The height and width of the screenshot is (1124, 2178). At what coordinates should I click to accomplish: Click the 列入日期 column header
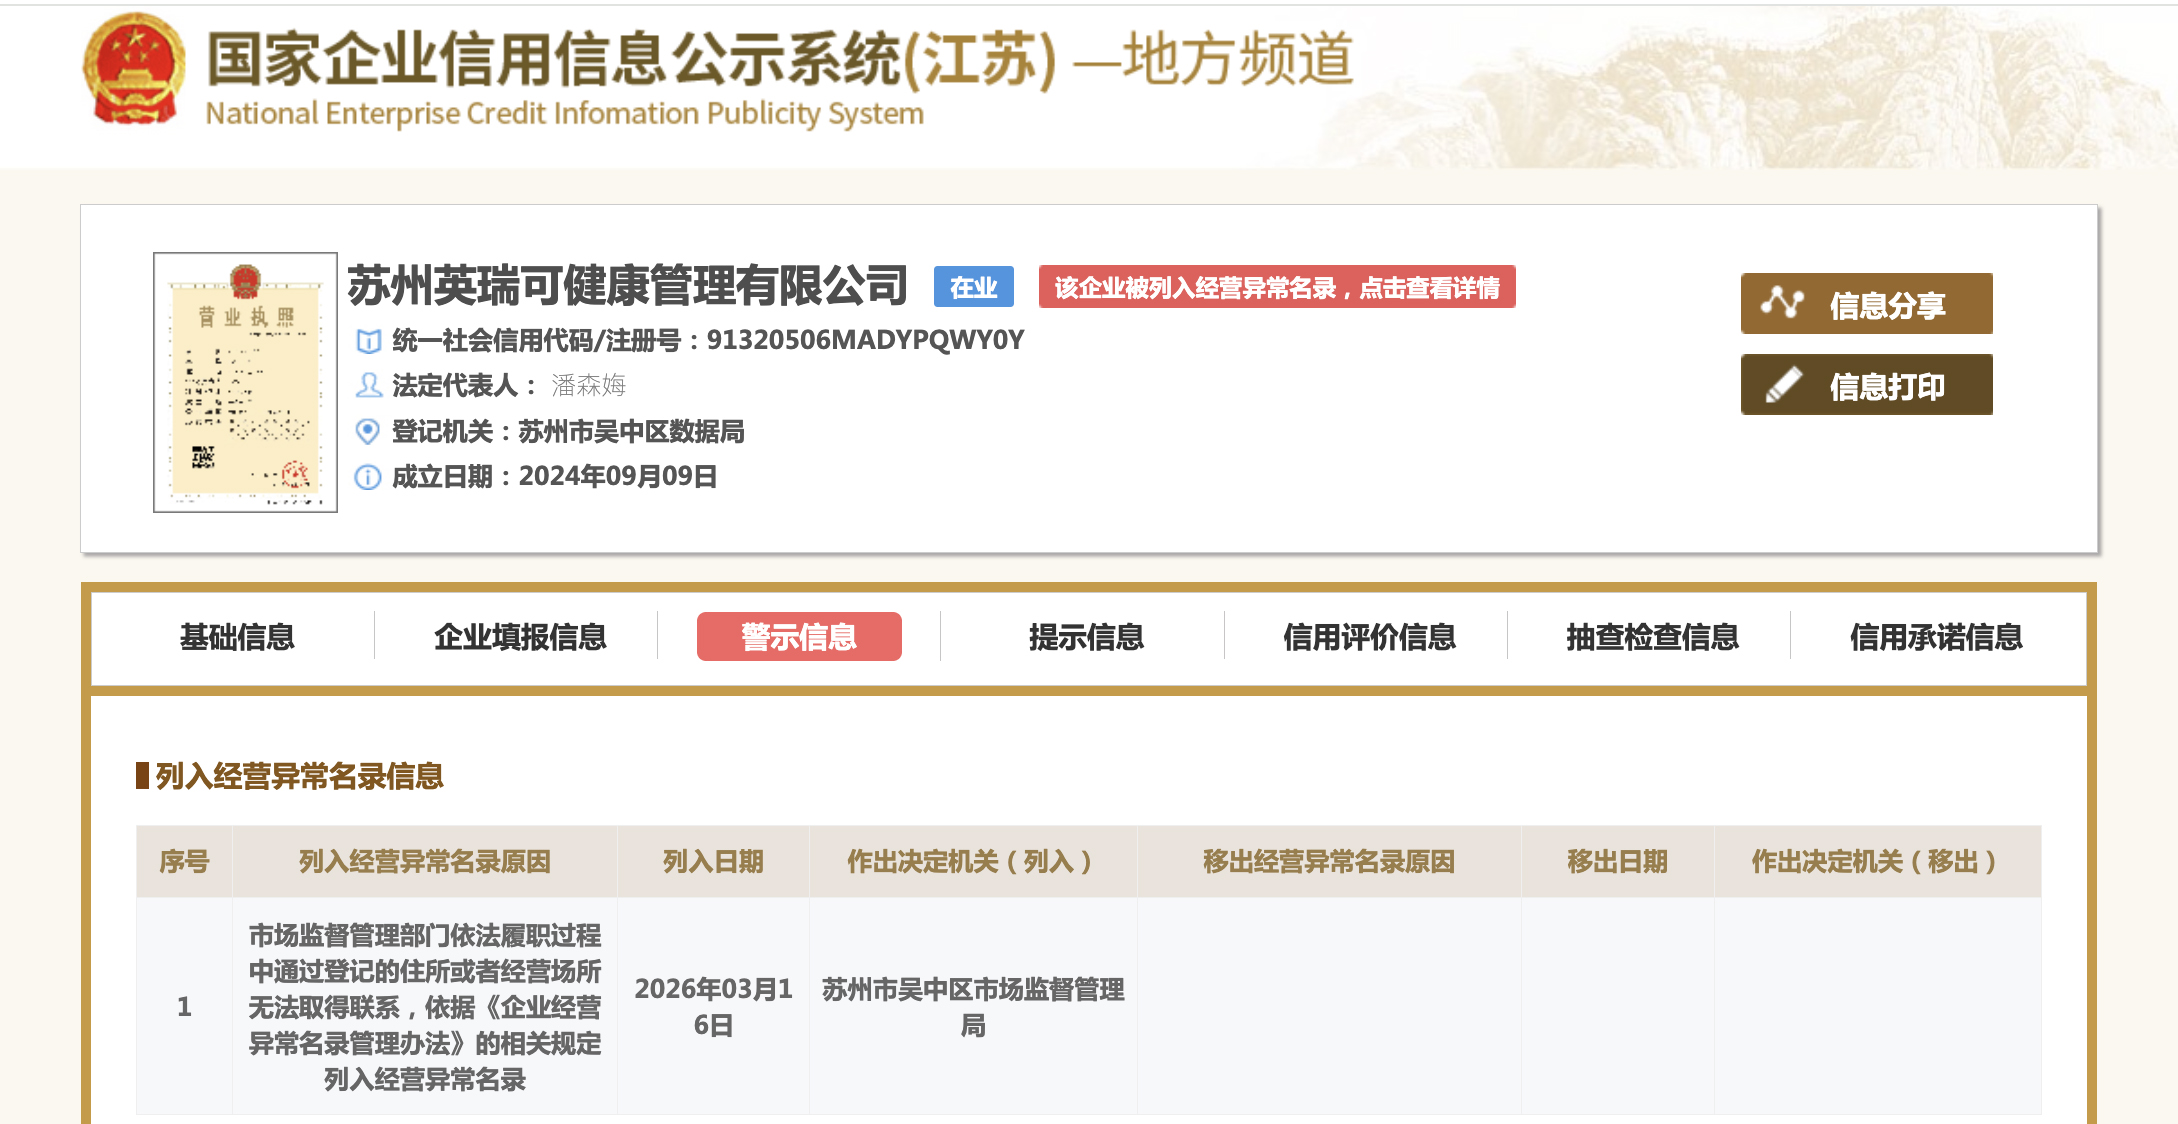pyautogui.click(x=713, y=861)
